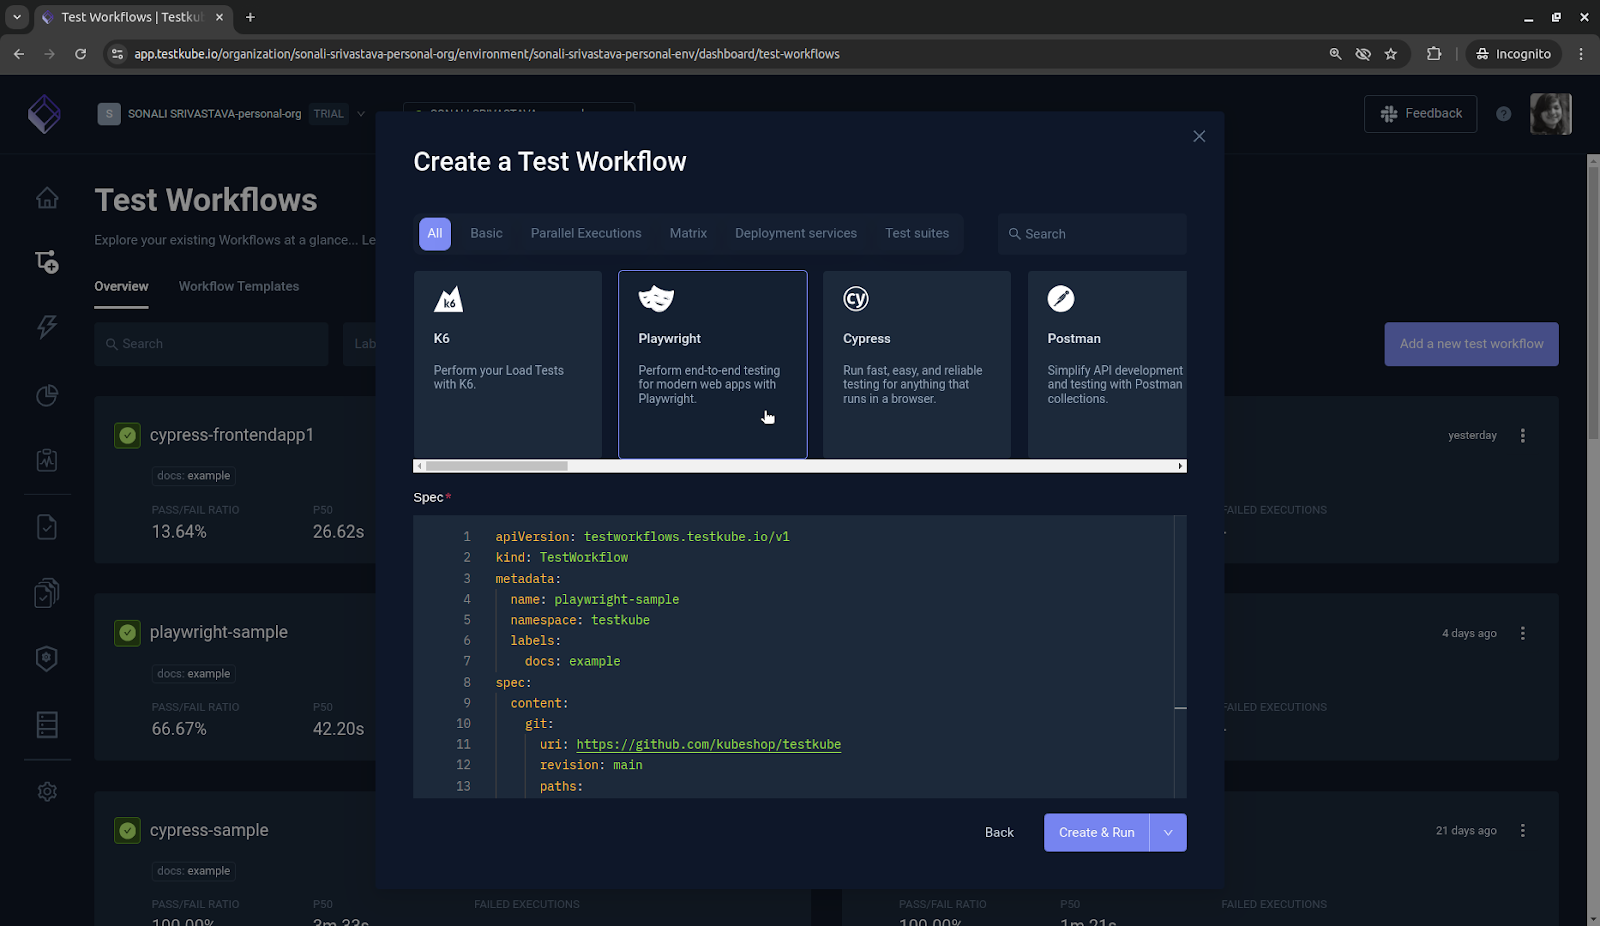Select the Parallel Executions filter tab
1600x926 pixels.
pos(586,234)
